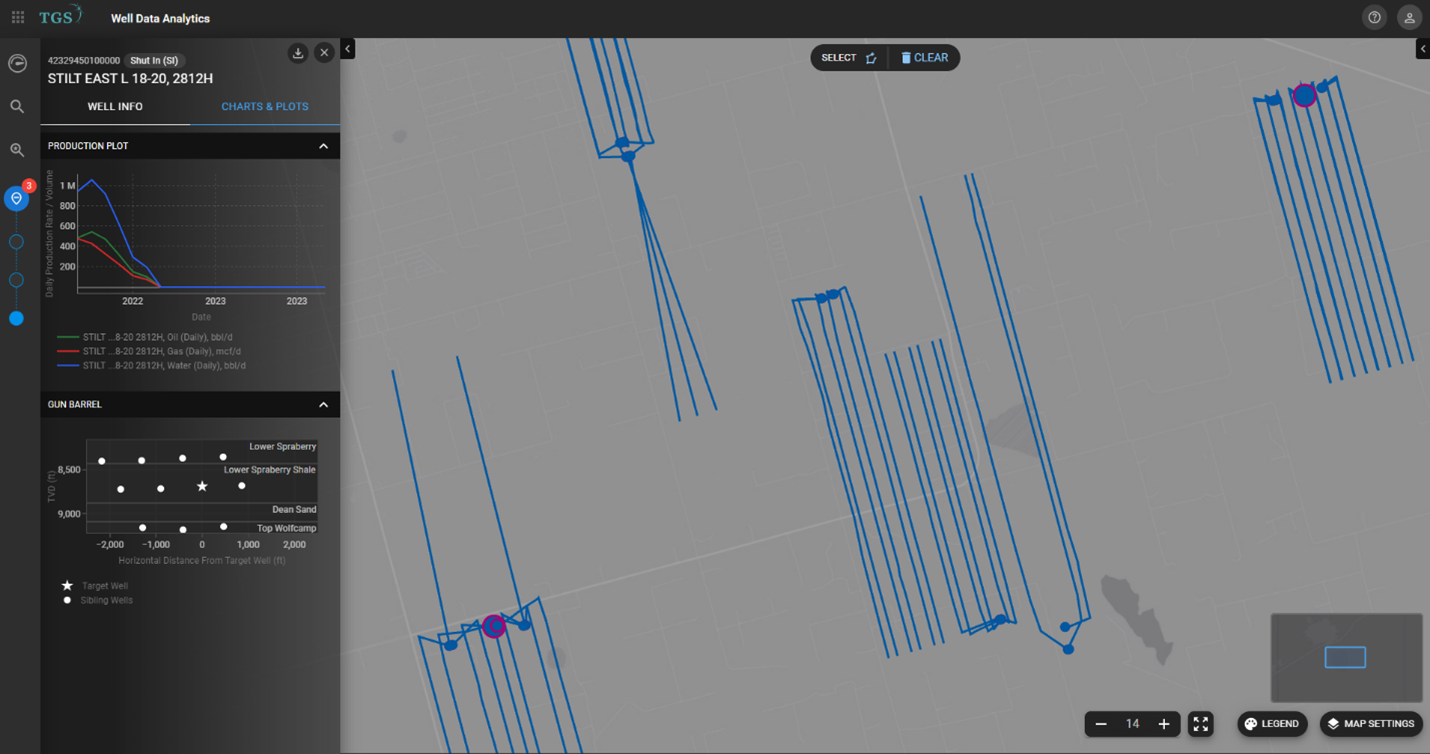The image size is (1430, 754).
Task: Download the well data
Action: 298,53
